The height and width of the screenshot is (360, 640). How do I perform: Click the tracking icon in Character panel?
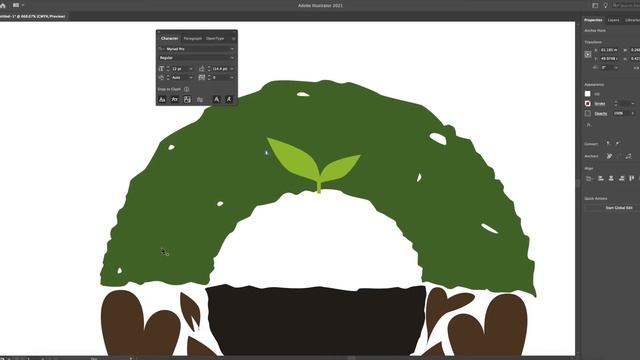[202, 78]
